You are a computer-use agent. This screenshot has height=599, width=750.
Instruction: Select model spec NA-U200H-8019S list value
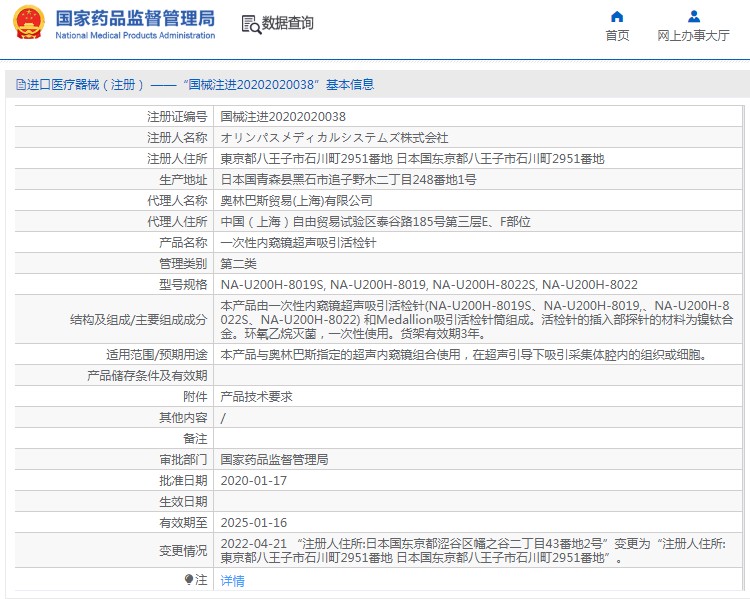[429, 285]
